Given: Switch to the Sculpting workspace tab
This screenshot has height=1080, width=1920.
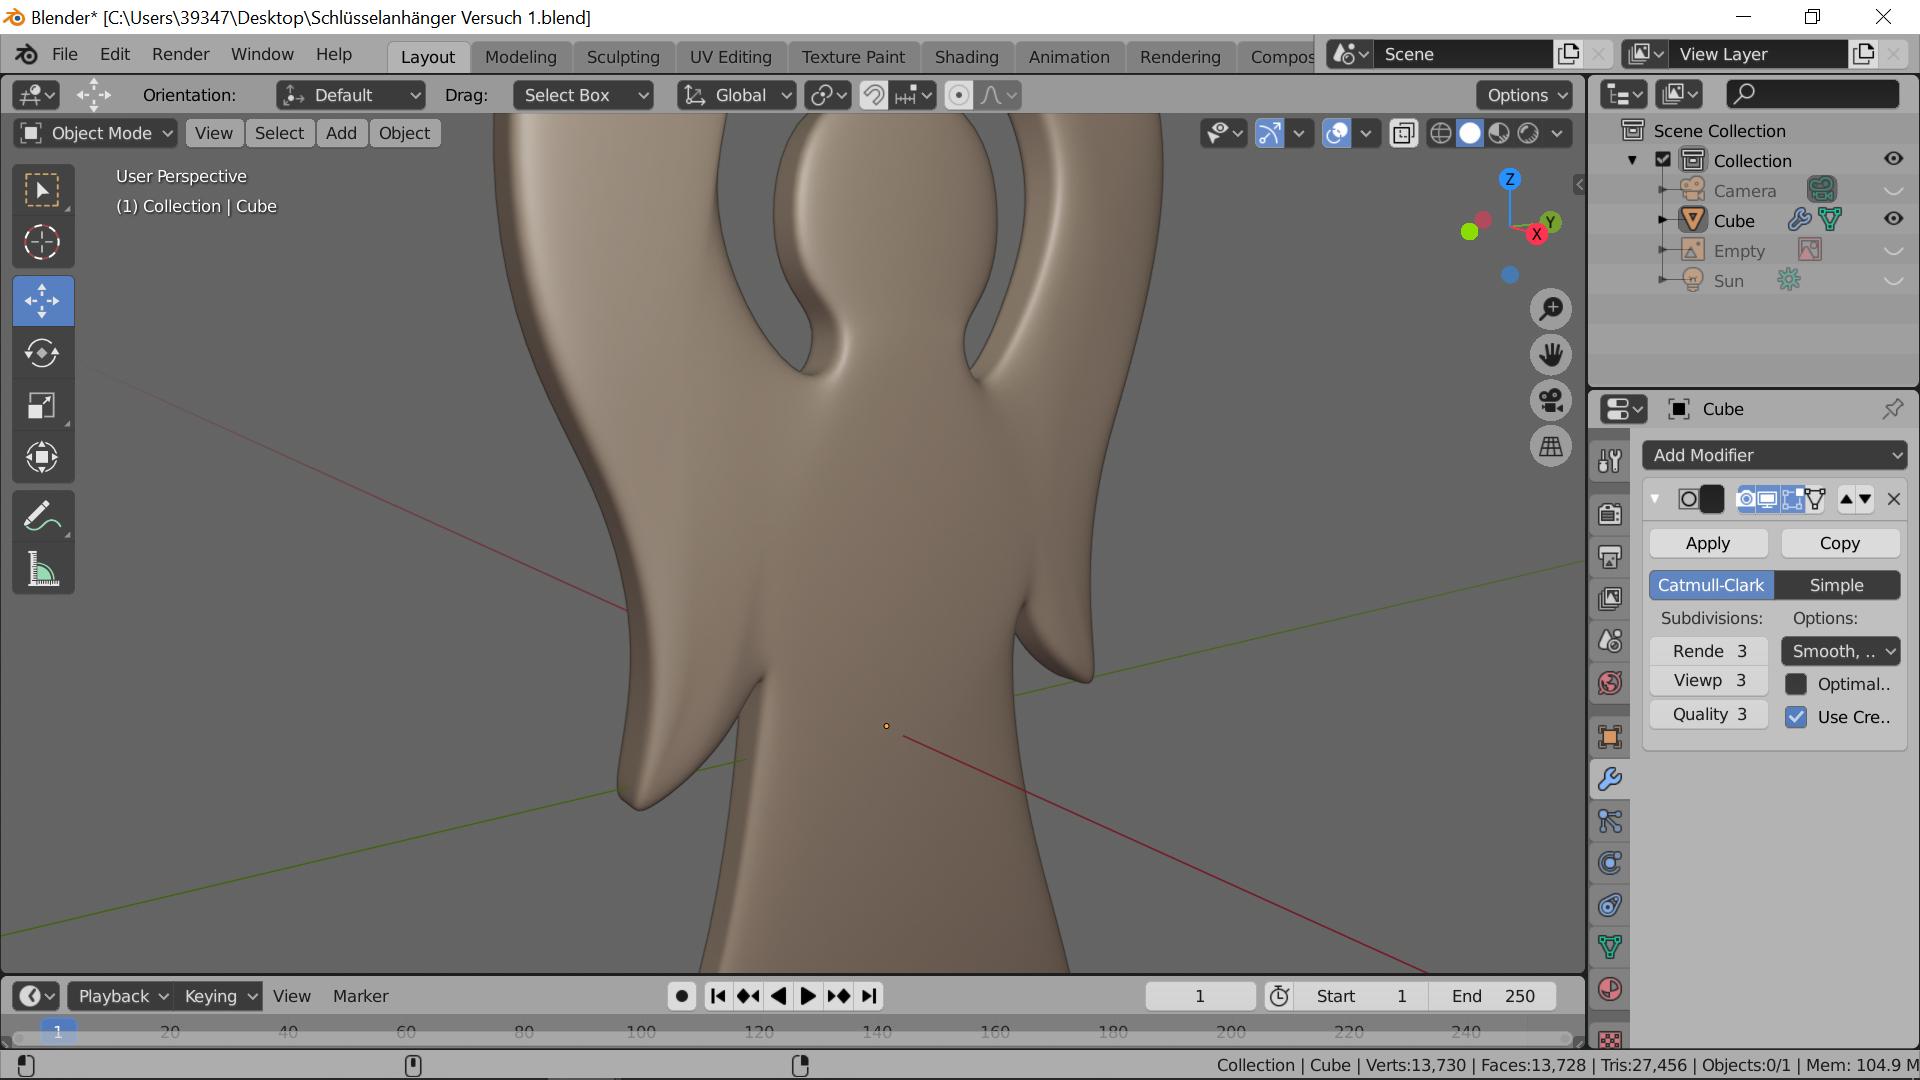Looking at the screenshot, I should tap(623, 57).
